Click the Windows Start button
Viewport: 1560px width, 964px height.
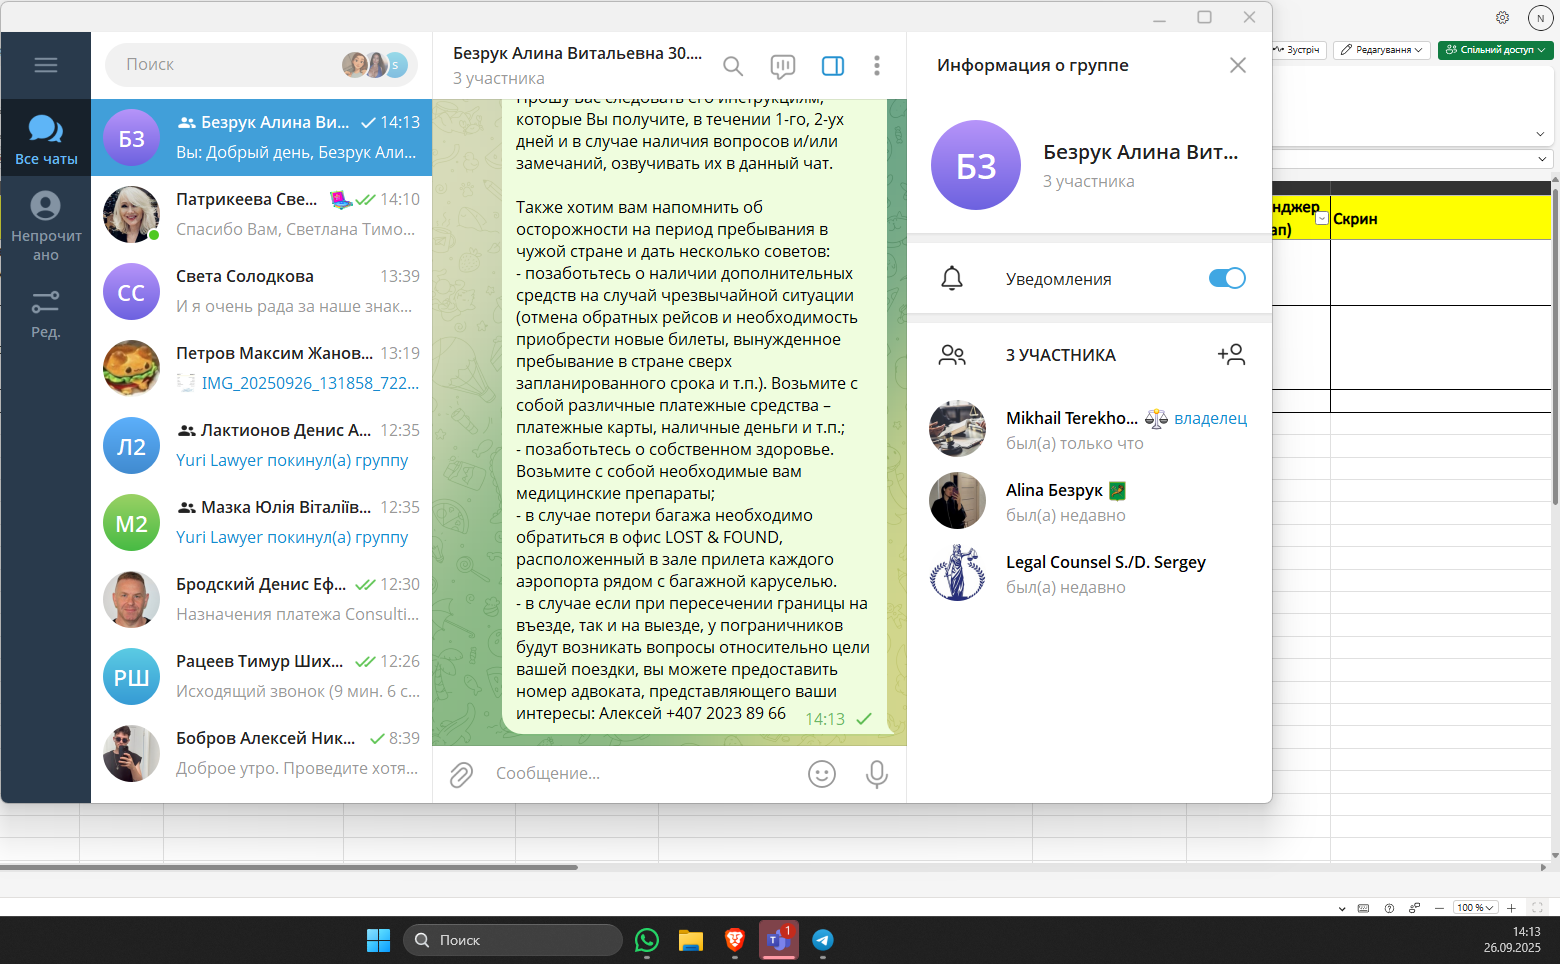click(x=378, y=940)
